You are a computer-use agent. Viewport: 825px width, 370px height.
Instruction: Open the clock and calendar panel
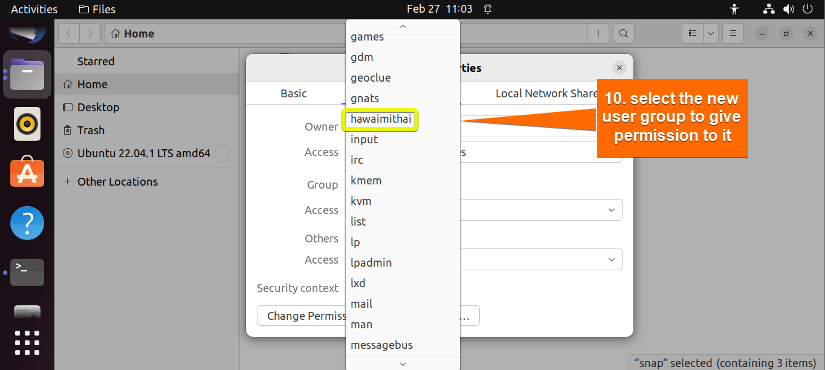440,9
